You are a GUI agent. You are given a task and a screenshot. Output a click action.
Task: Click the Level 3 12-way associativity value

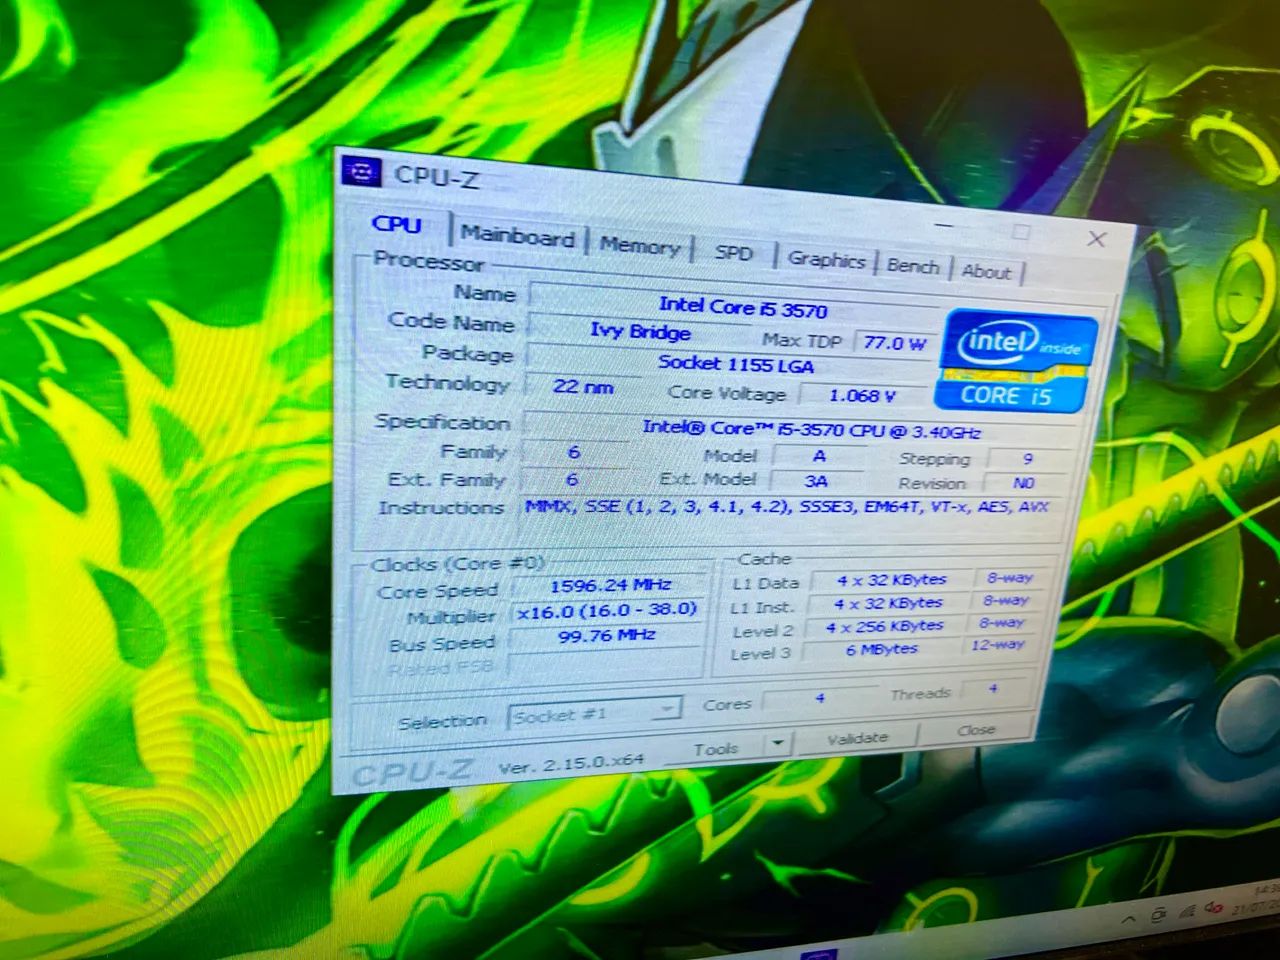[x=999, y=644]
